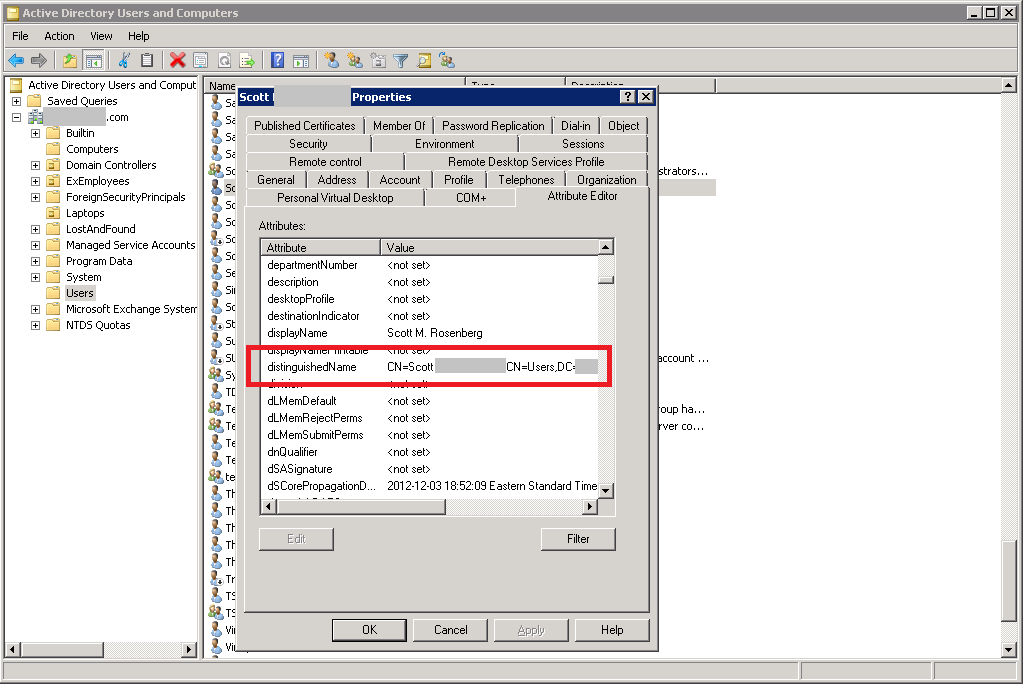Click the Create new group icon
The image size is (1023, 684).
(356, 61)
